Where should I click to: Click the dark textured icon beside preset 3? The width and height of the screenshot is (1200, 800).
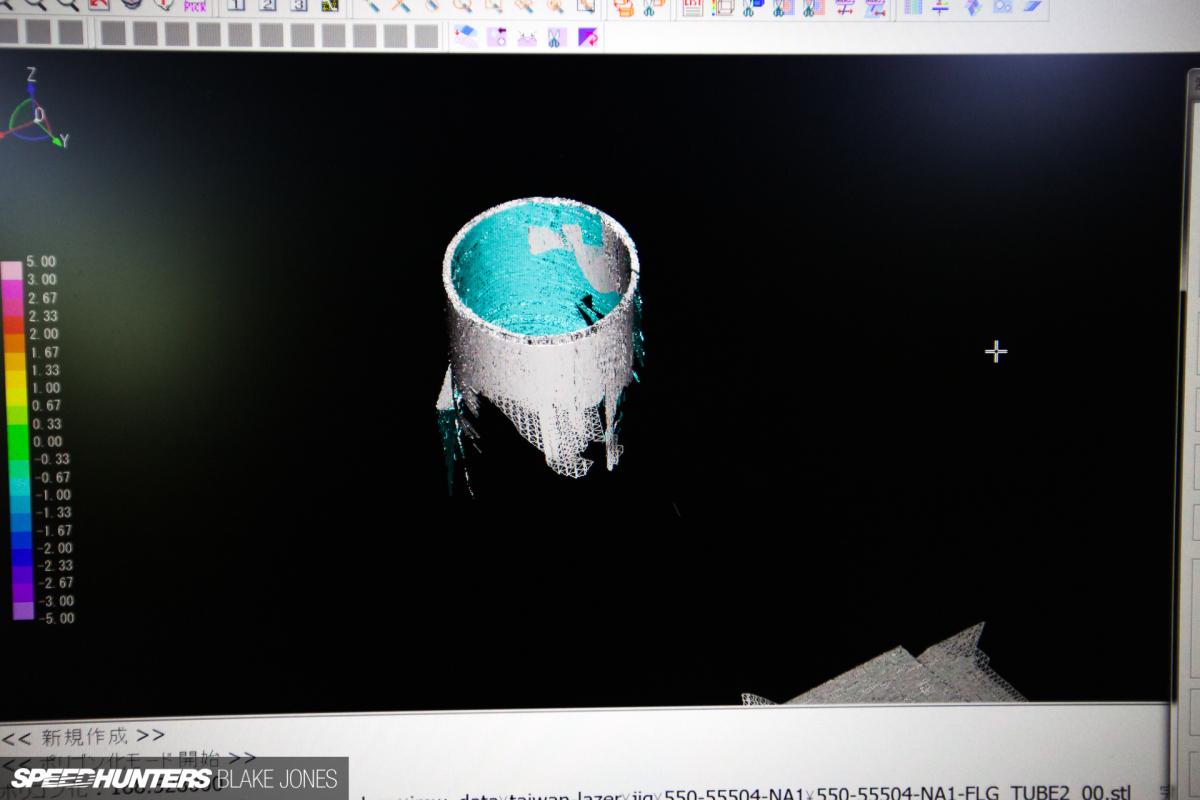point(329,4)
